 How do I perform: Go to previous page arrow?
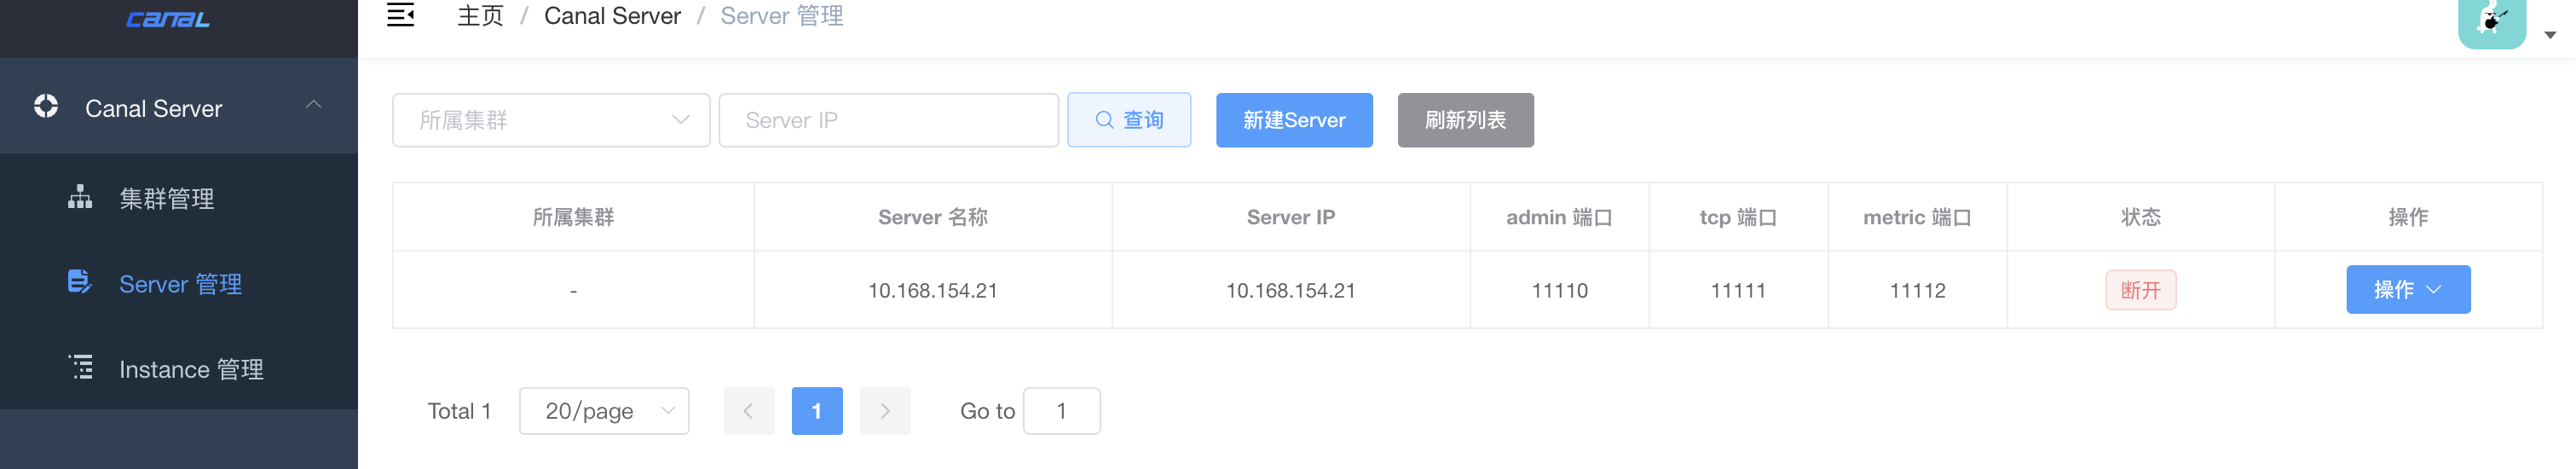(748, 411)
